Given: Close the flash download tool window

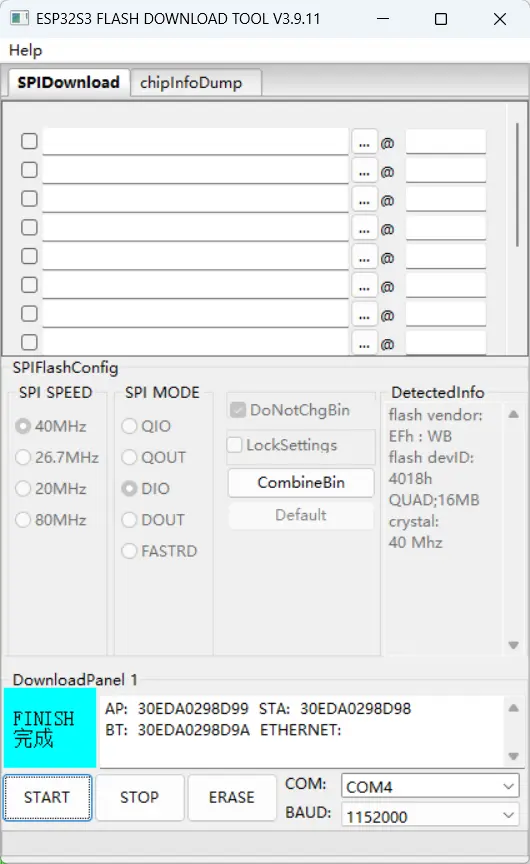Looking at the screenshot, I should pyautogui.click(x=500, y=19).
